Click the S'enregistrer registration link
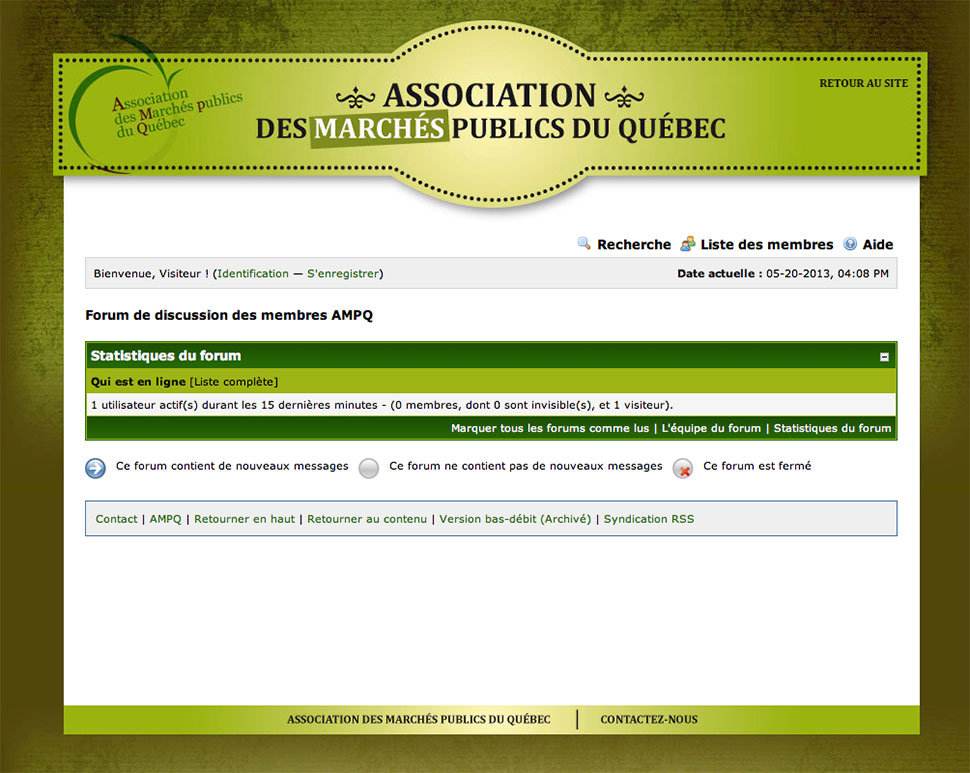The image size is (970, 773). tap(342, 273)
